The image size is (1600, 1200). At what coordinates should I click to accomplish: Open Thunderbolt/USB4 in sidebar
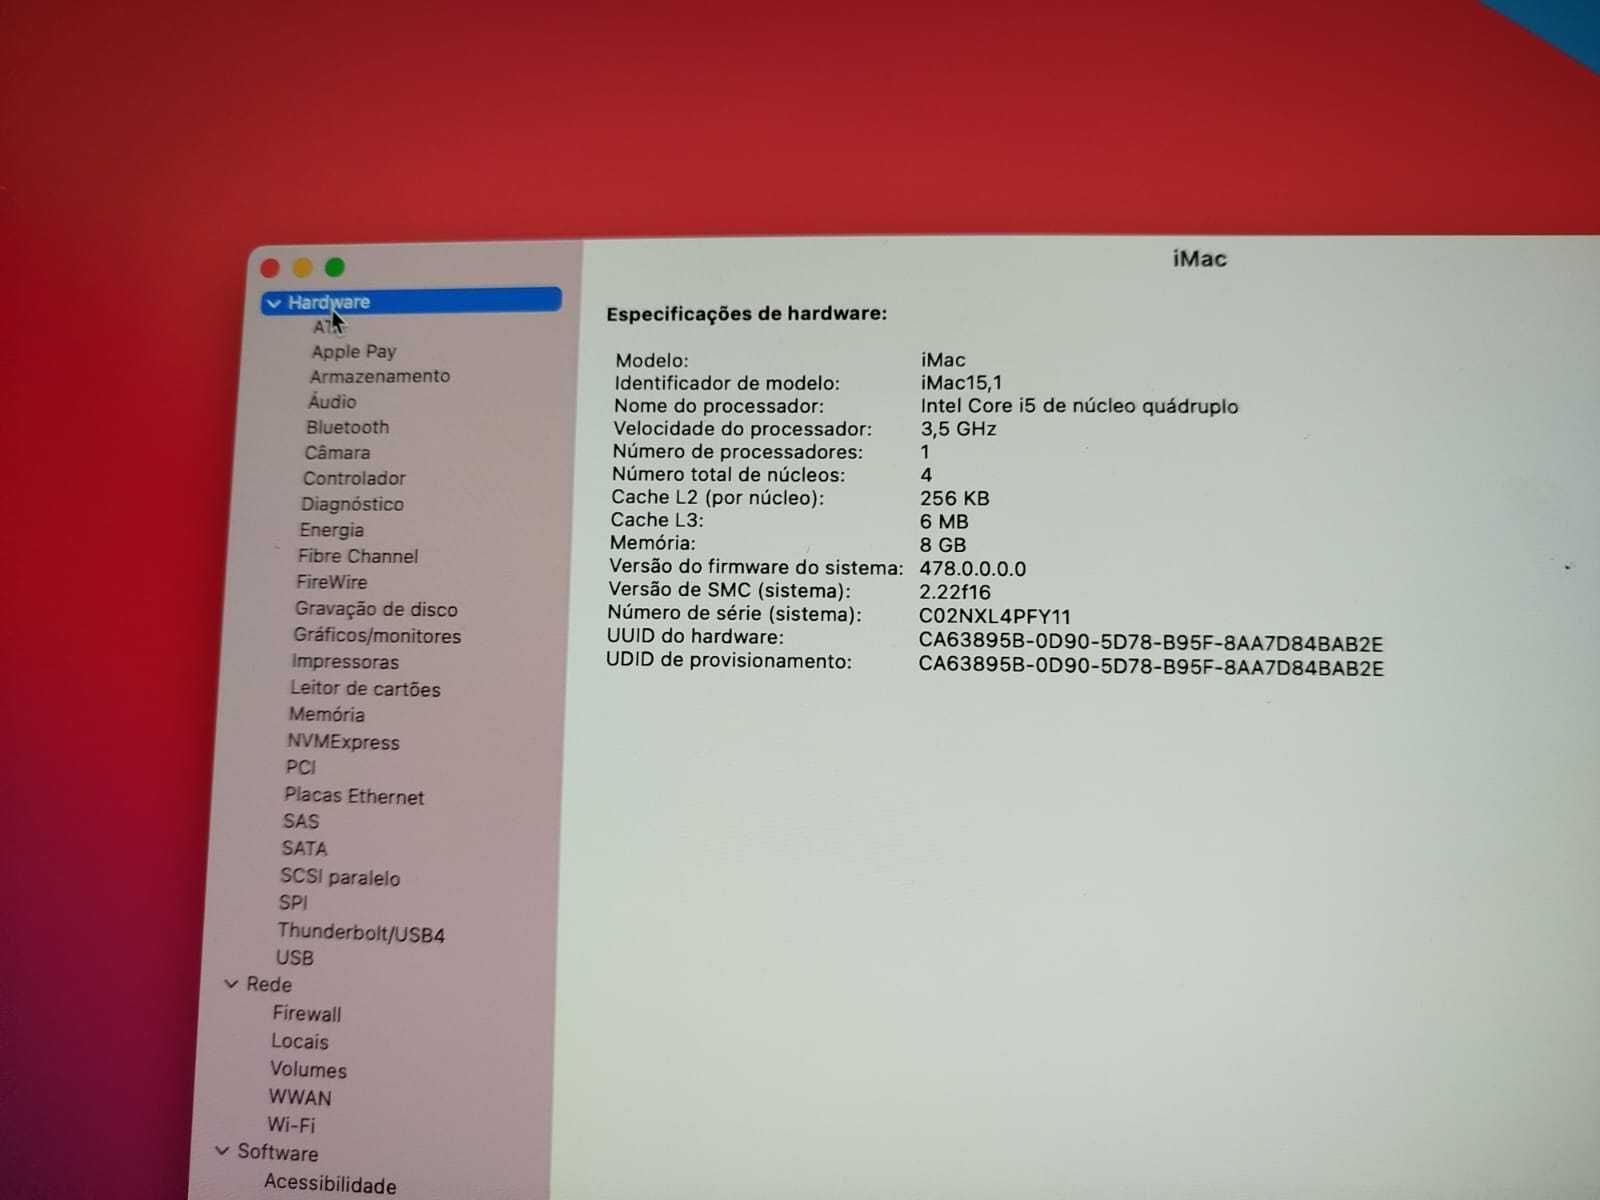360,933
